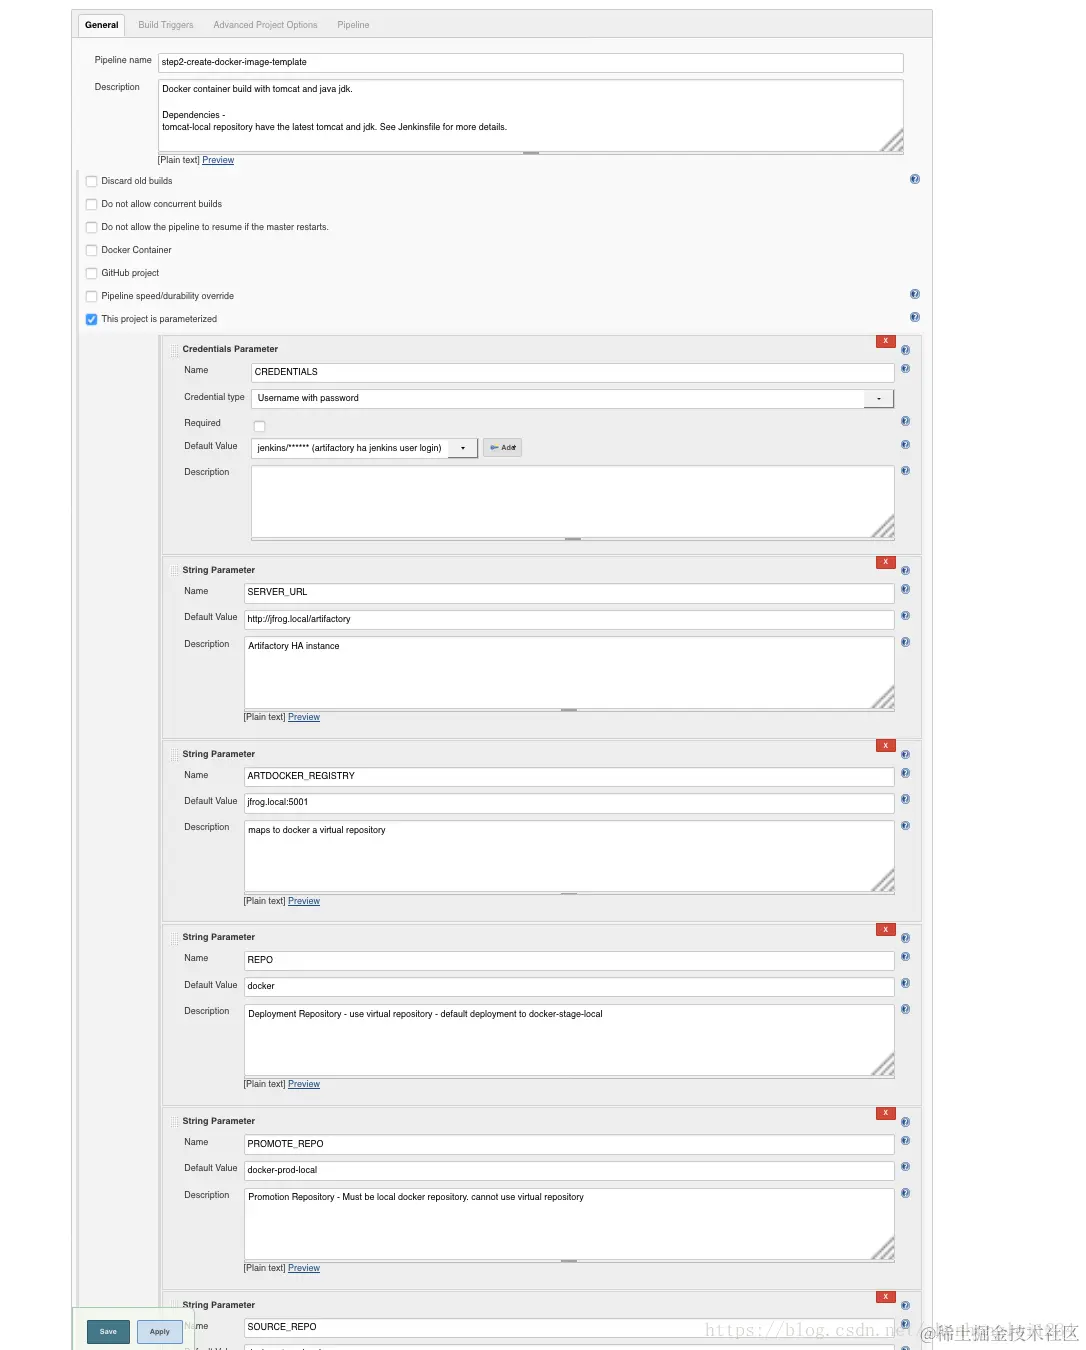The width and height of the screenshot is (1086, 1350).
Task: Focus the pipeline Description text area
Action: click(x=531, y=116)
